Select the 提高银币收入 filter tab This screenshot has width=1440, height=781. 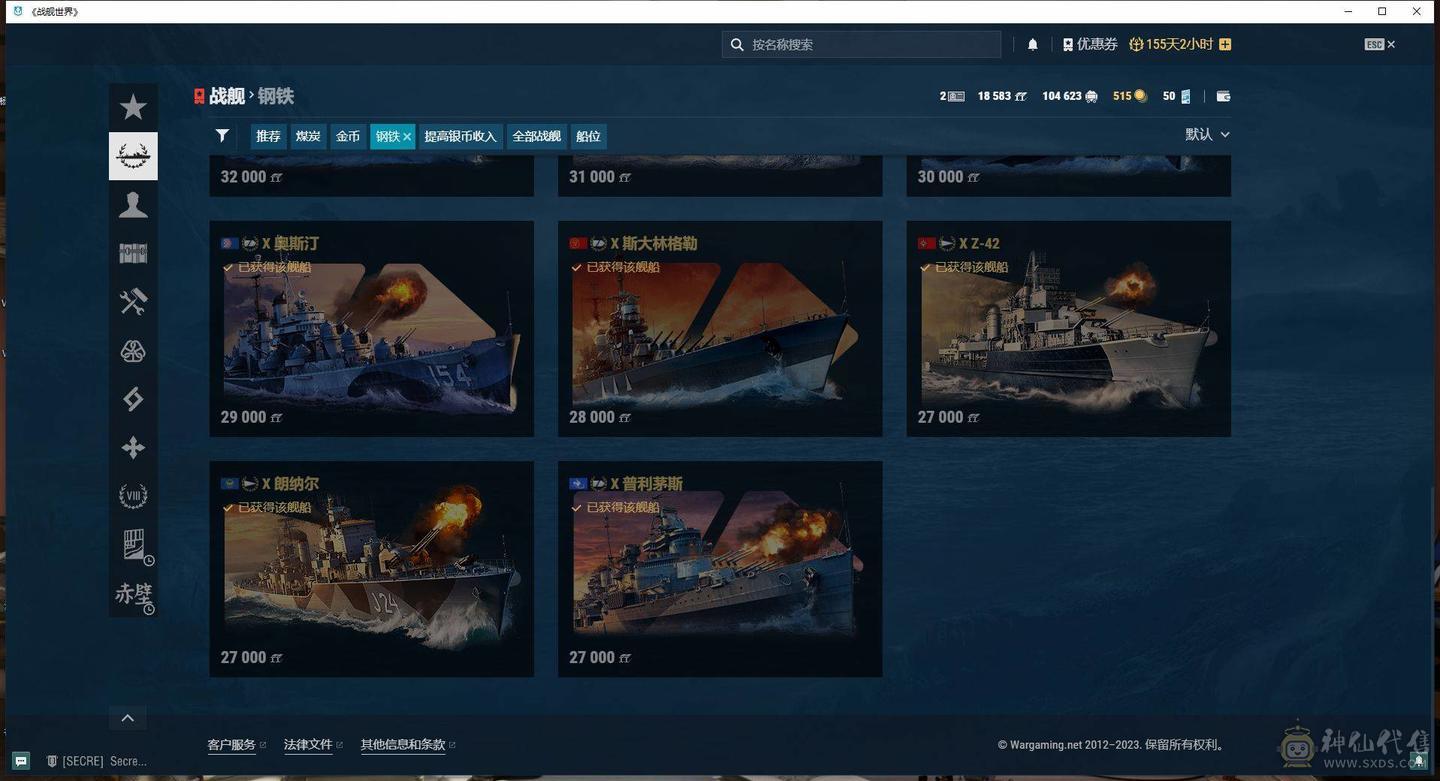[x=460, y=136]
